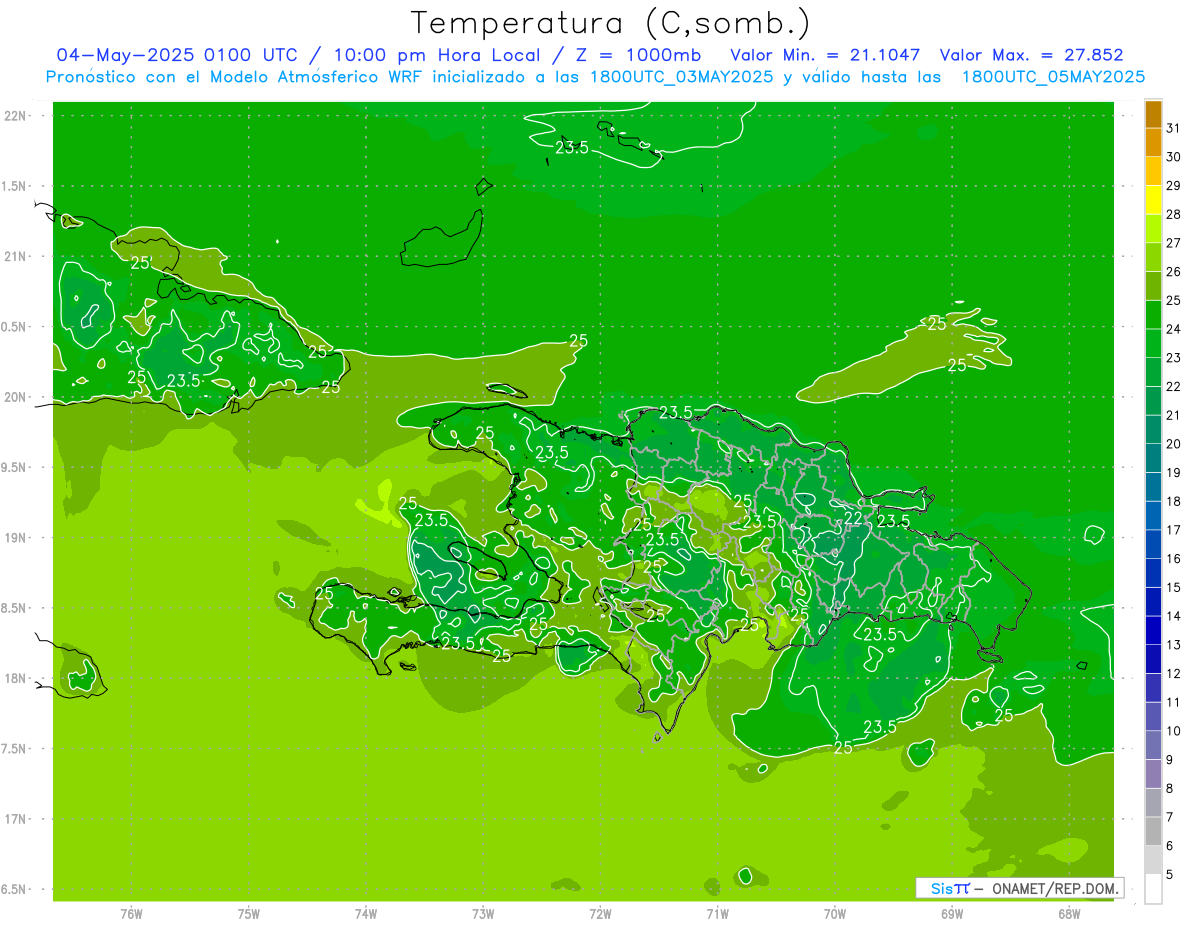Pick the purple swatch between 9 and 10

pos(1154,745)
